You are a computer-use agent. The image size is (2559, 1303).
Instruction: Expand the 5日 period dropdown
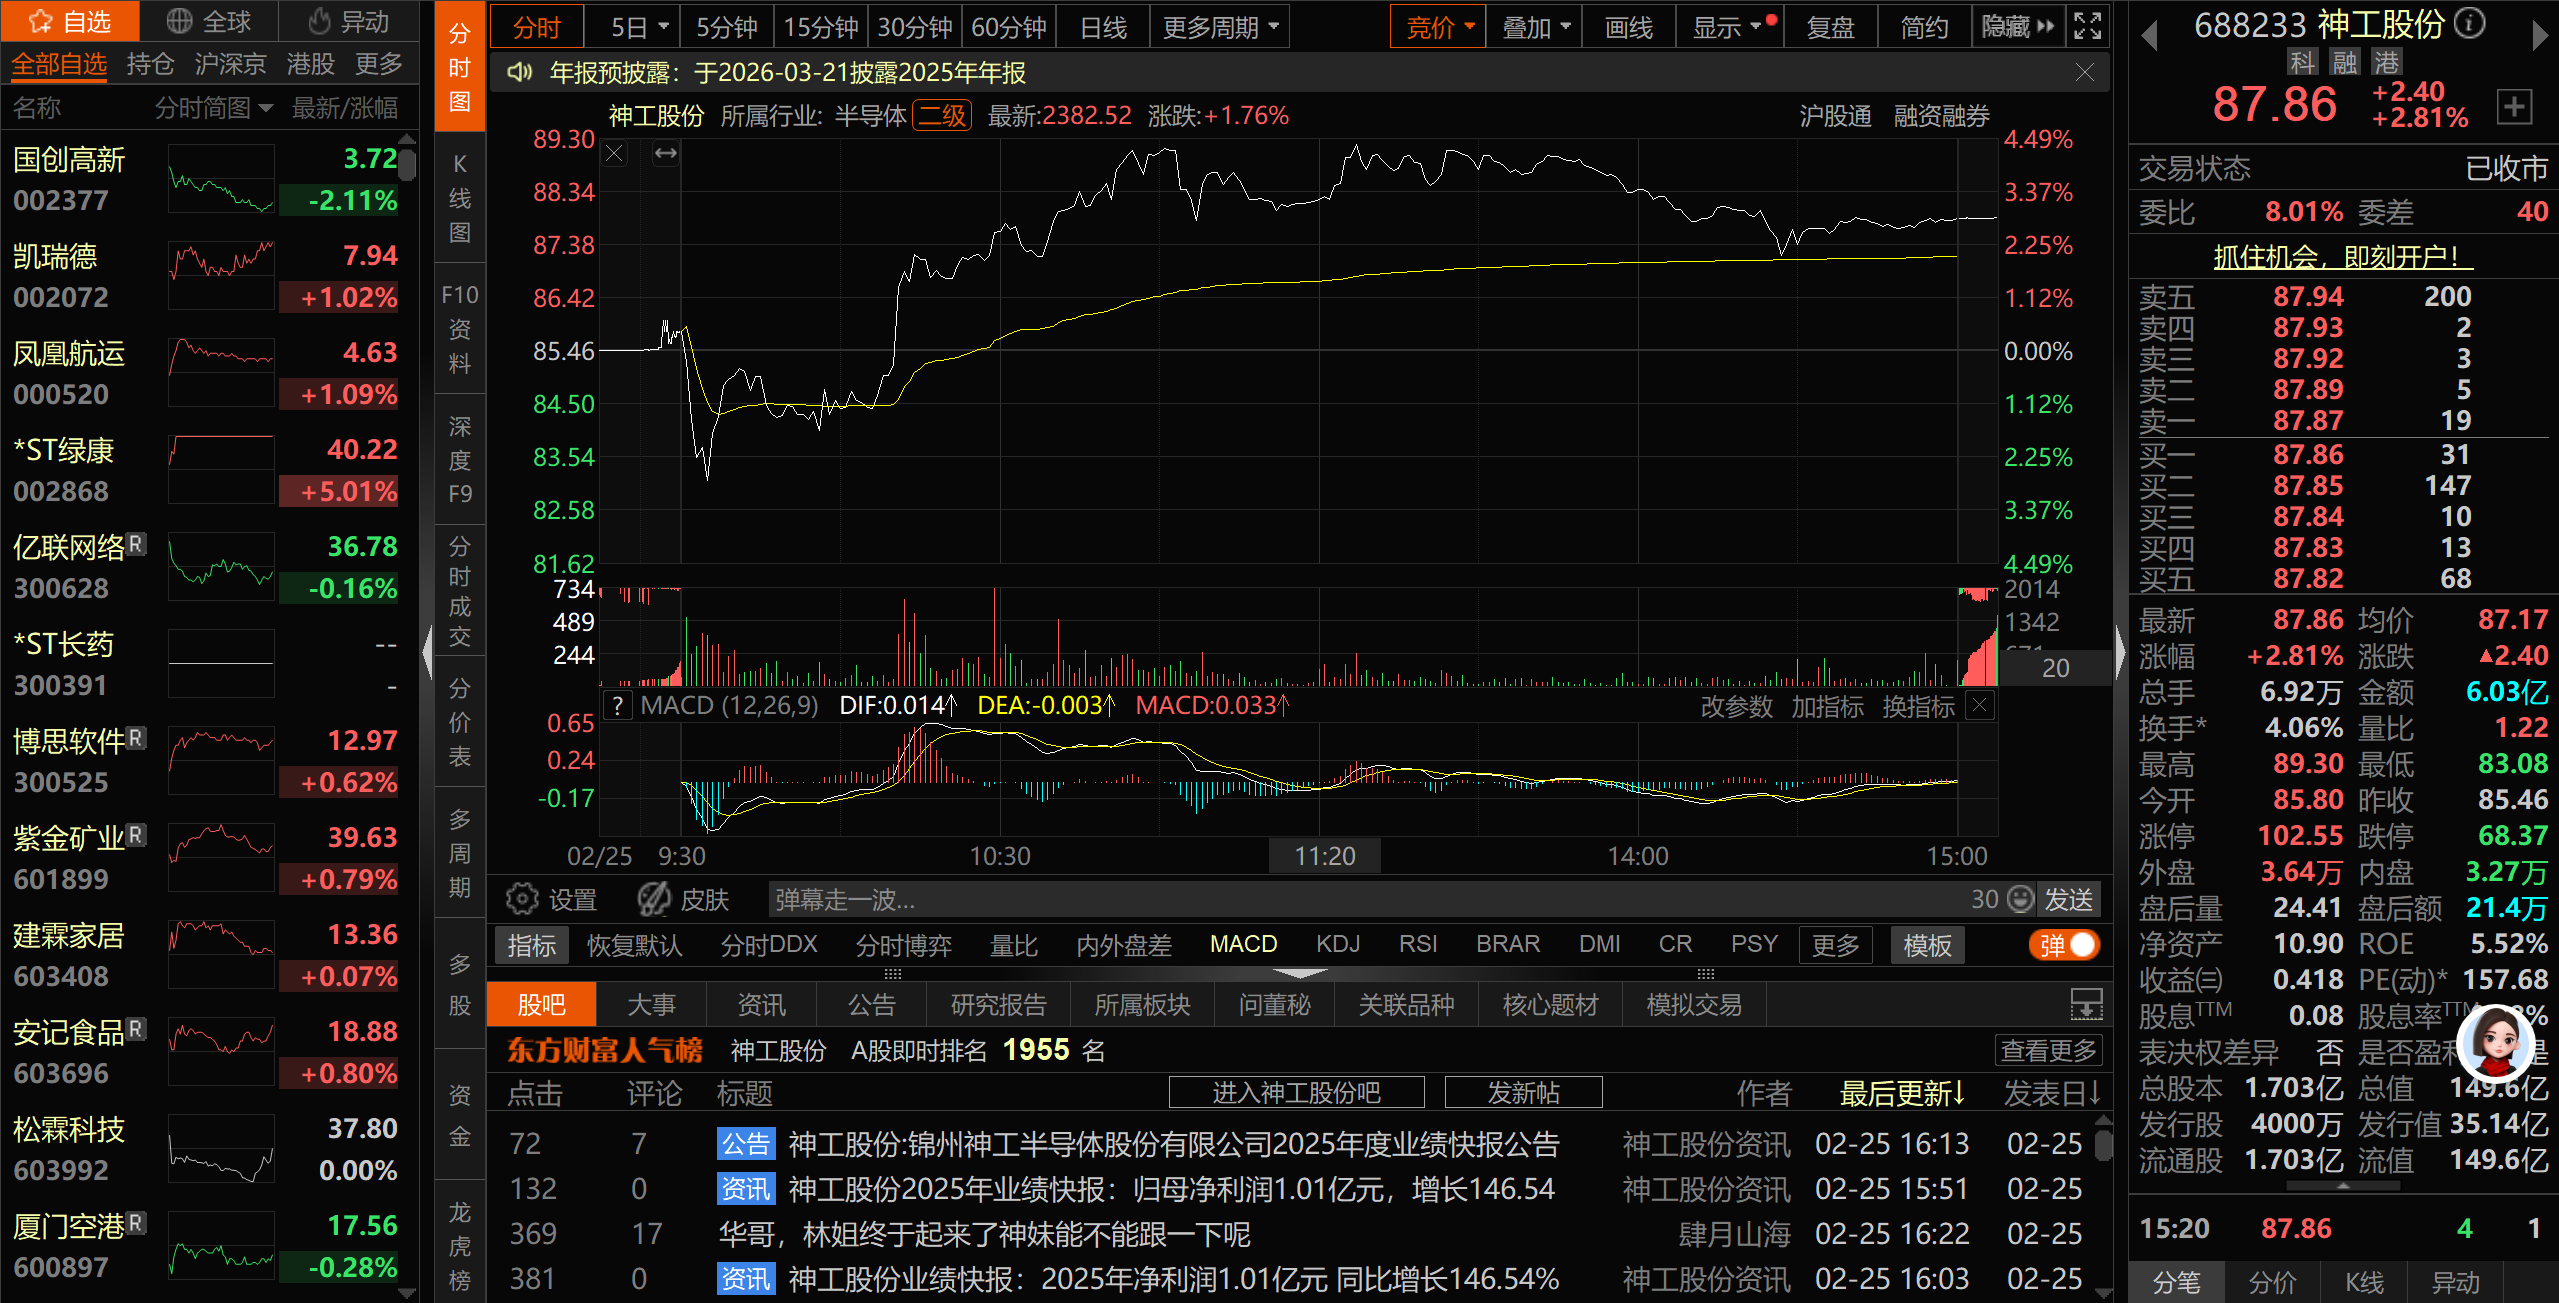point(662,27)
